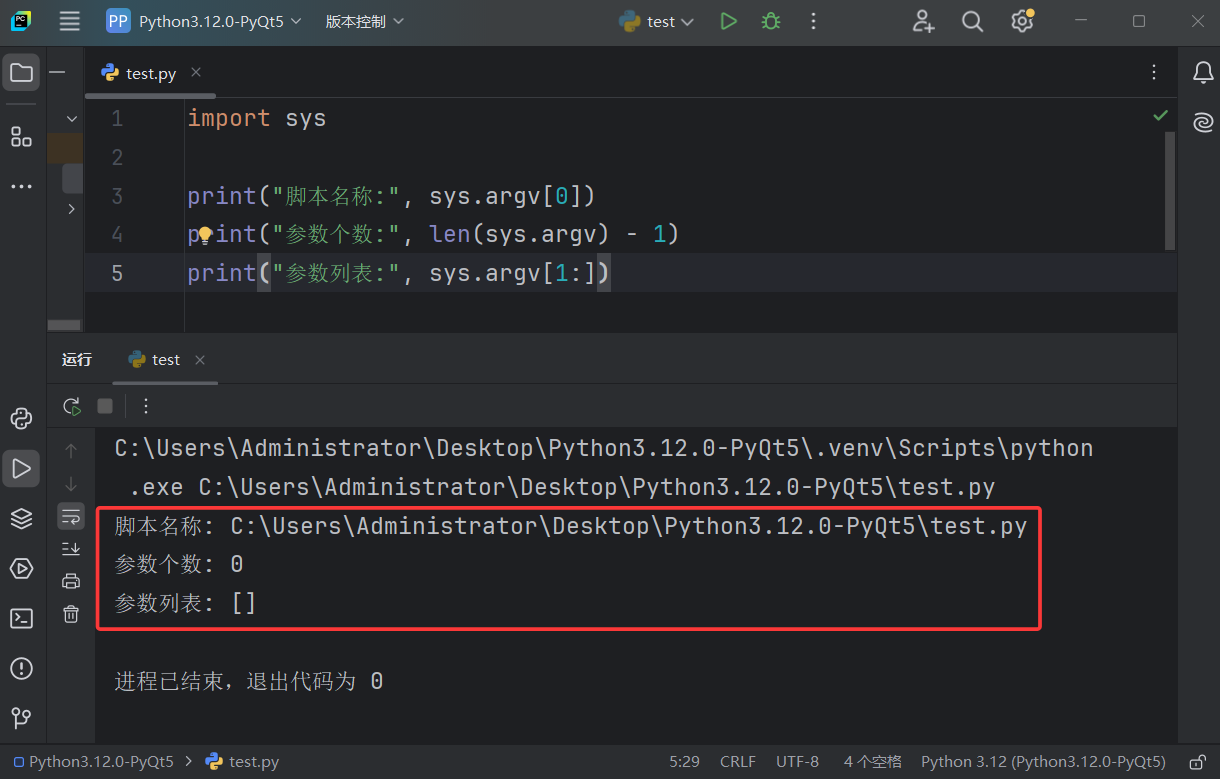The height and width of the screenshot is (779, 1220).
Task: Open the AI Assistant spiral icon
Action: [1202, 122]
